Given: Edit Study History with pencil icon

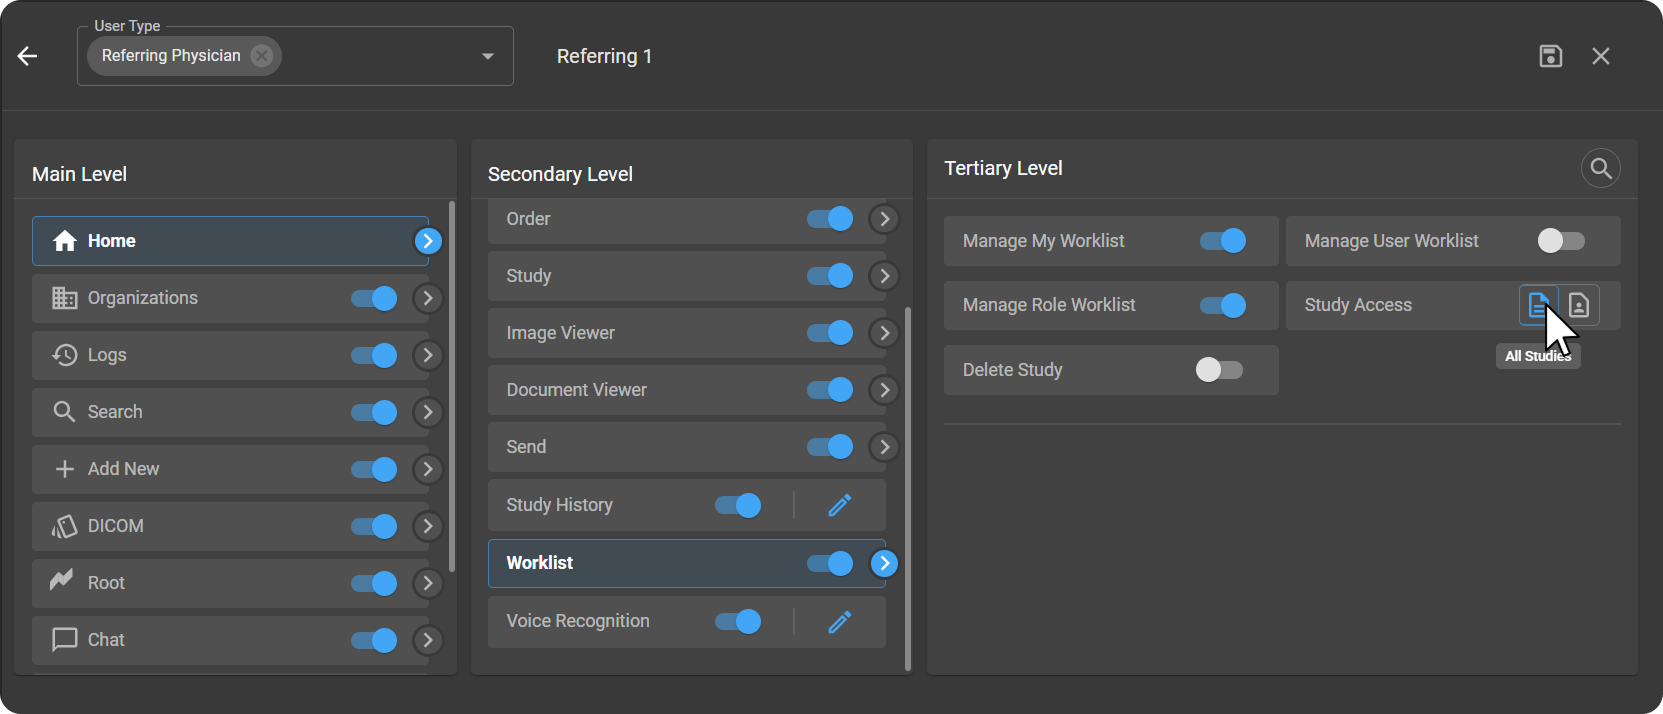Looking at the screenshot, I should [x=840, y=505].
